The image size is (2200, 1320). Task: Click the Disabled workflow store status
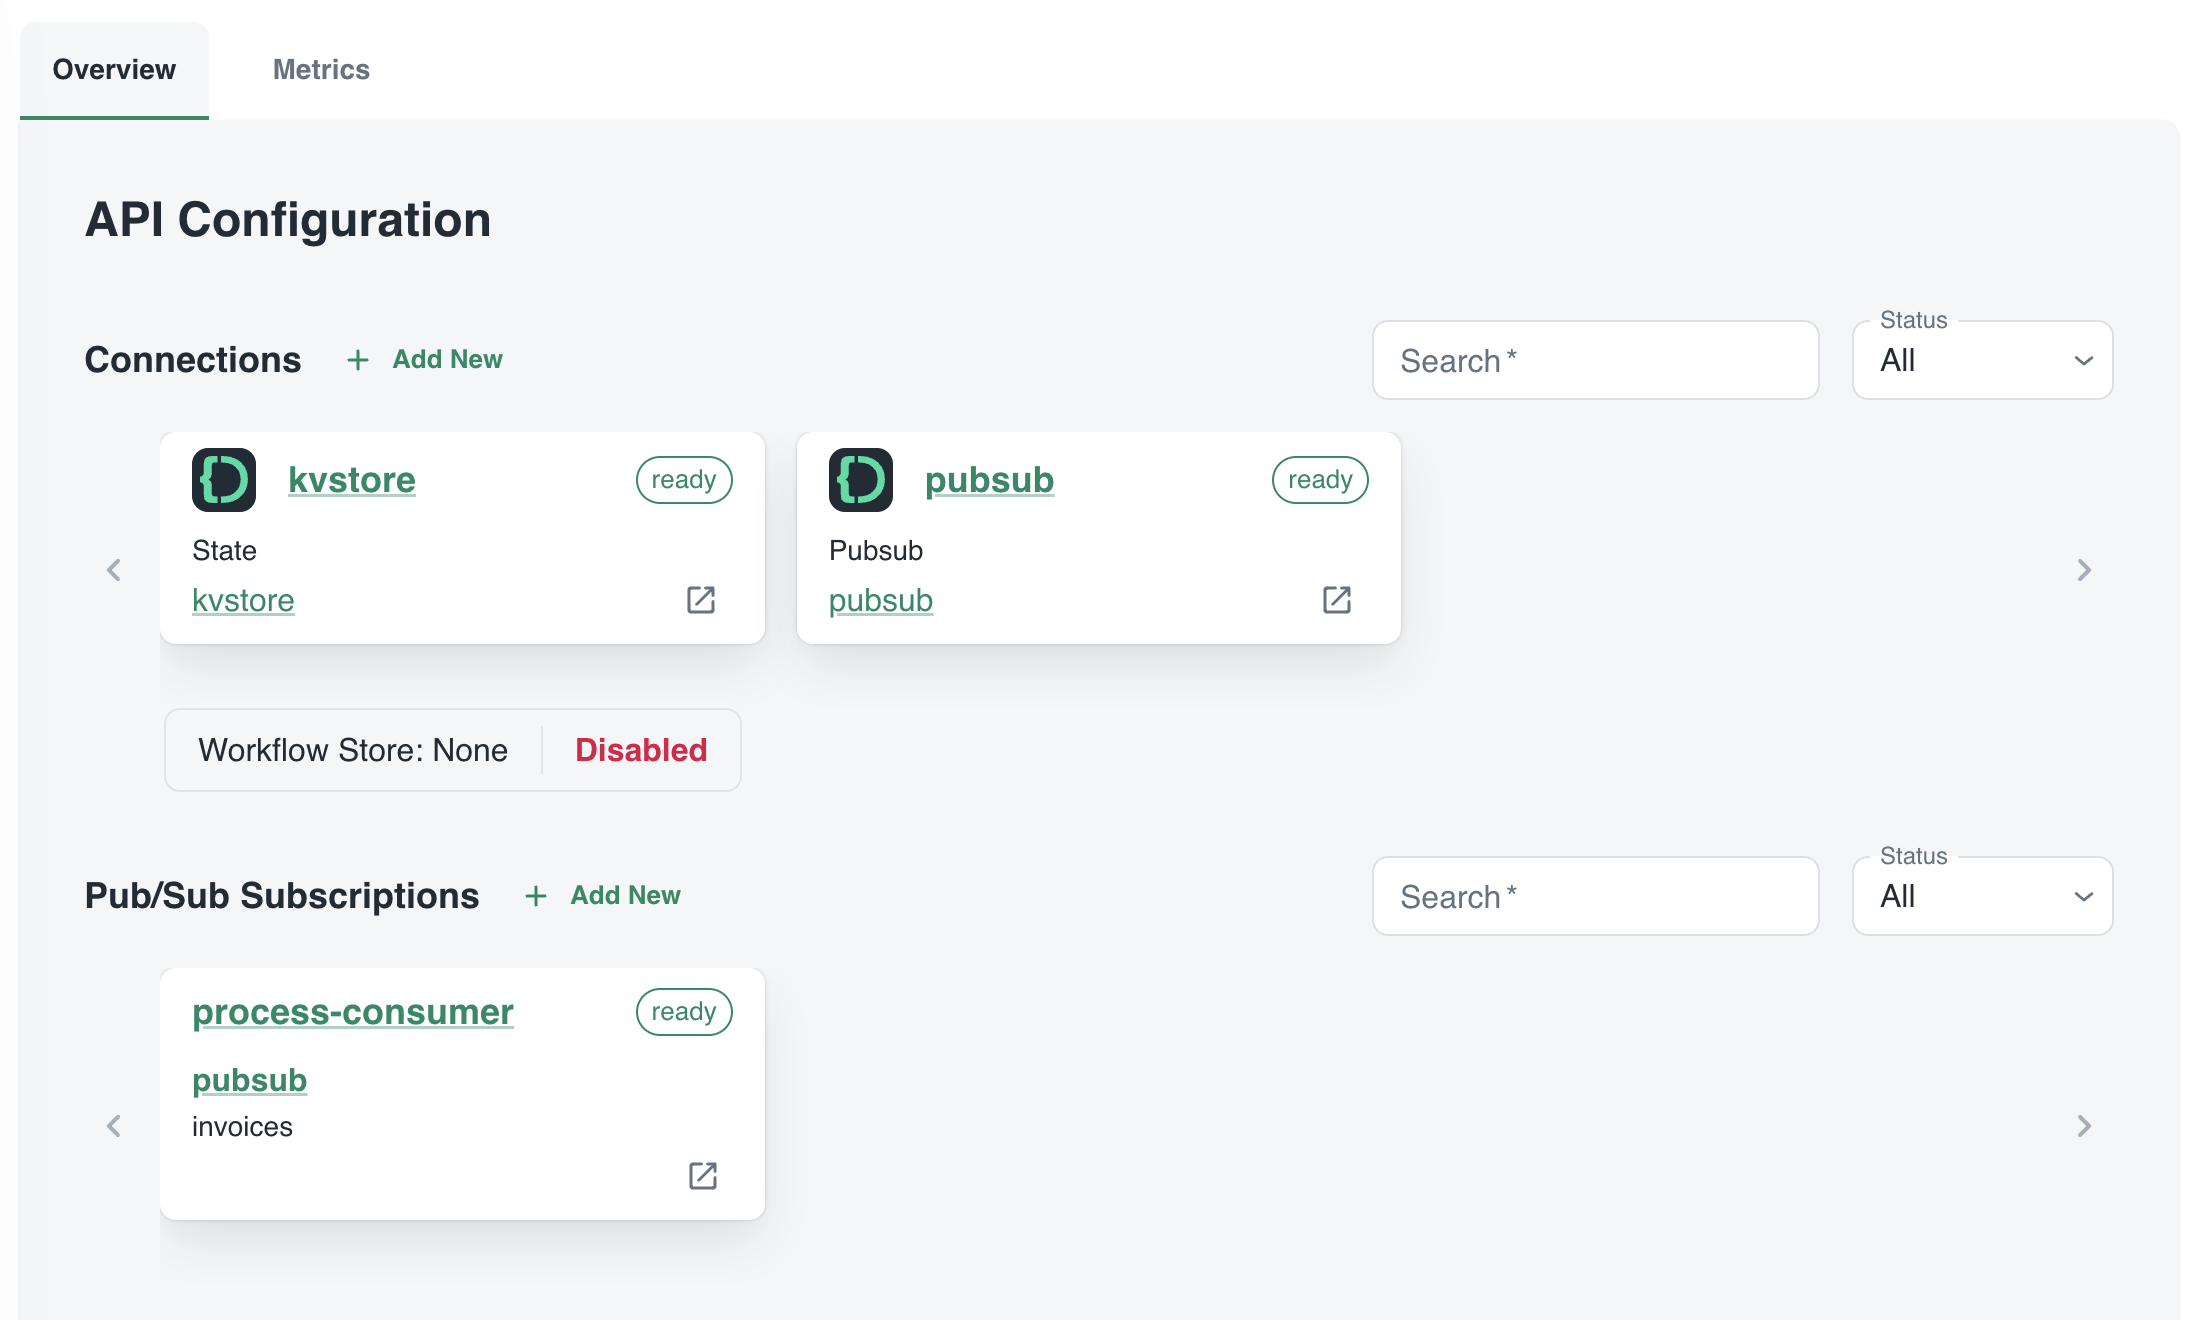tap(641, 750)
